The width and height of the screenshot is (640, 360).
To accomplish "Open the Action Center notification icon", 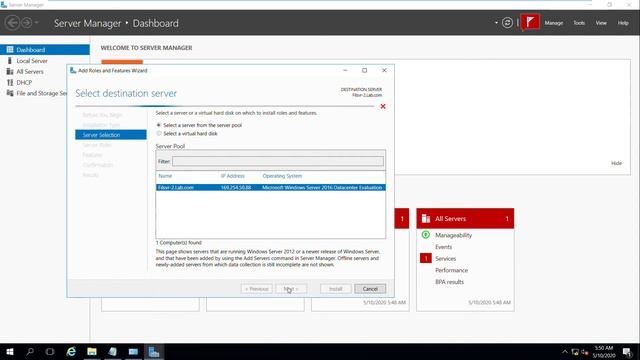I will click(627, 352).
